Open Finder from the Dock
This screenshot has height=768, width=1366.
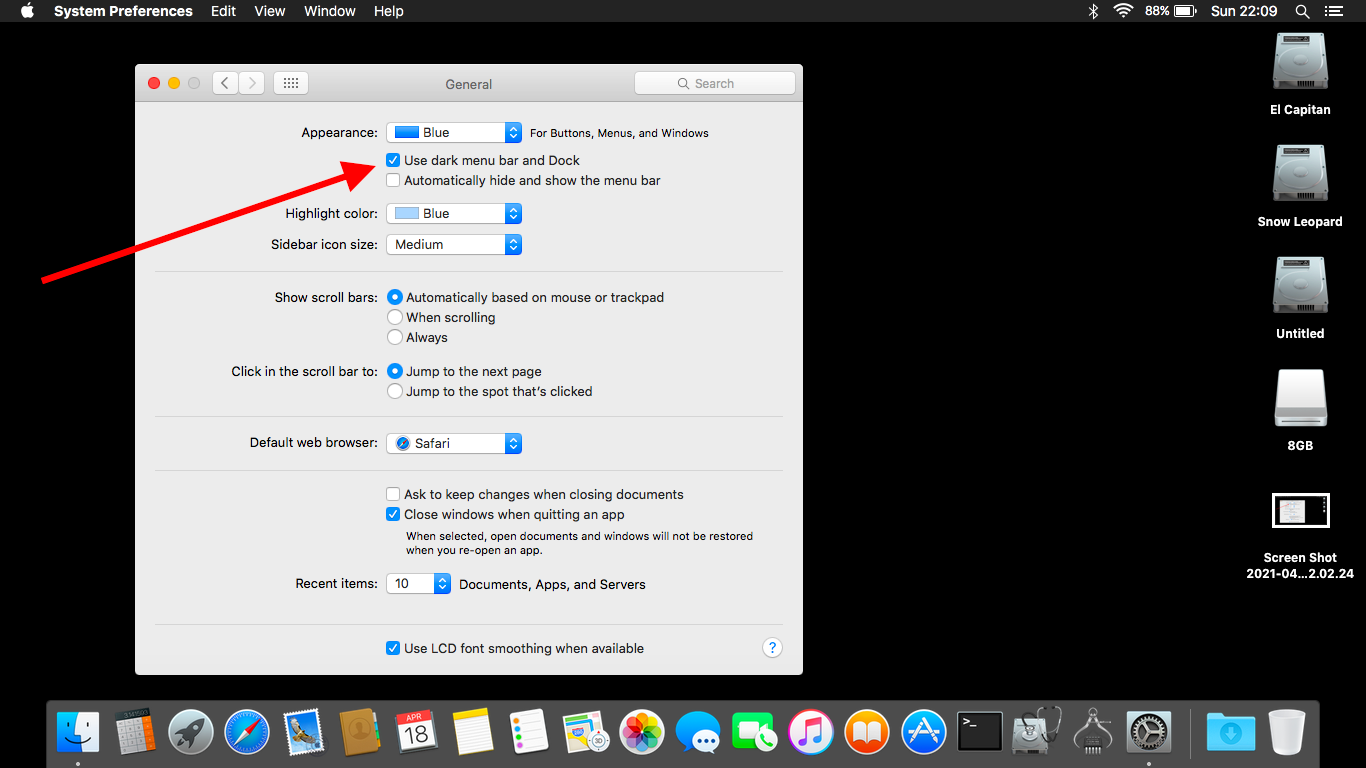pos(78,732)
